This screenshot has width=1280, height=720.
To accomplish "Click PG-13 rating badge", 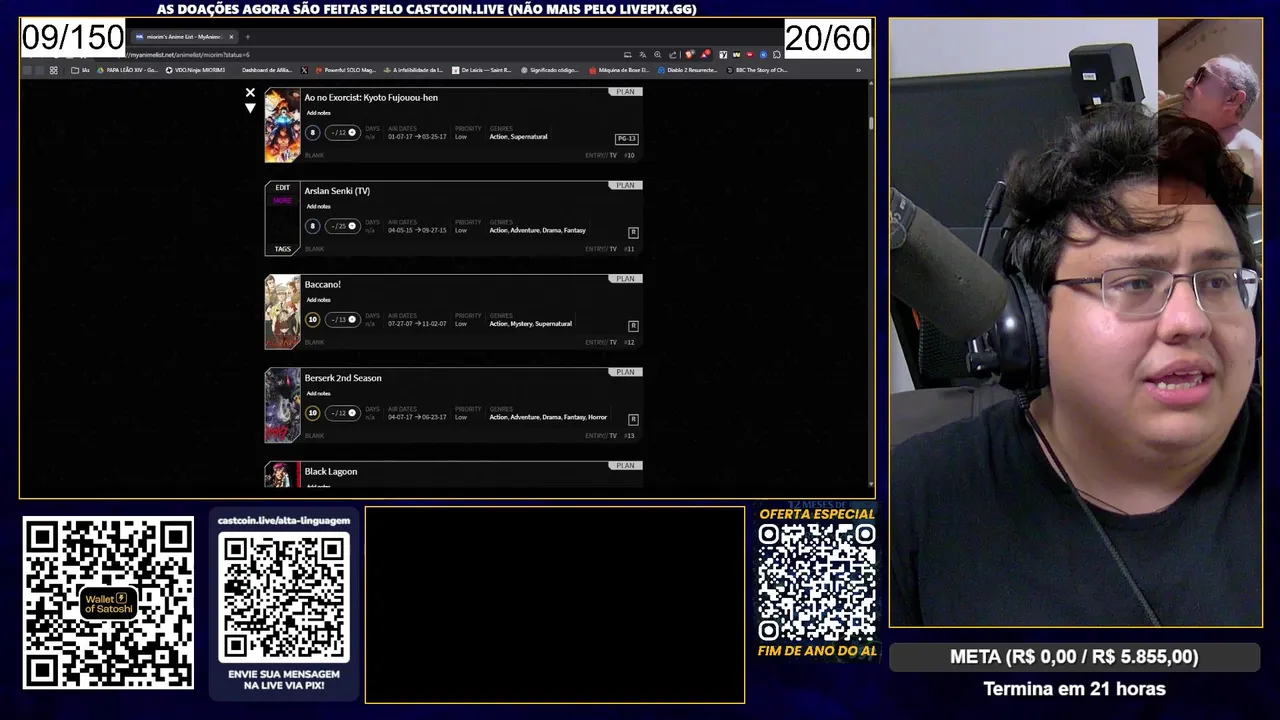I will pyautogui.click(x=626, y=139).
